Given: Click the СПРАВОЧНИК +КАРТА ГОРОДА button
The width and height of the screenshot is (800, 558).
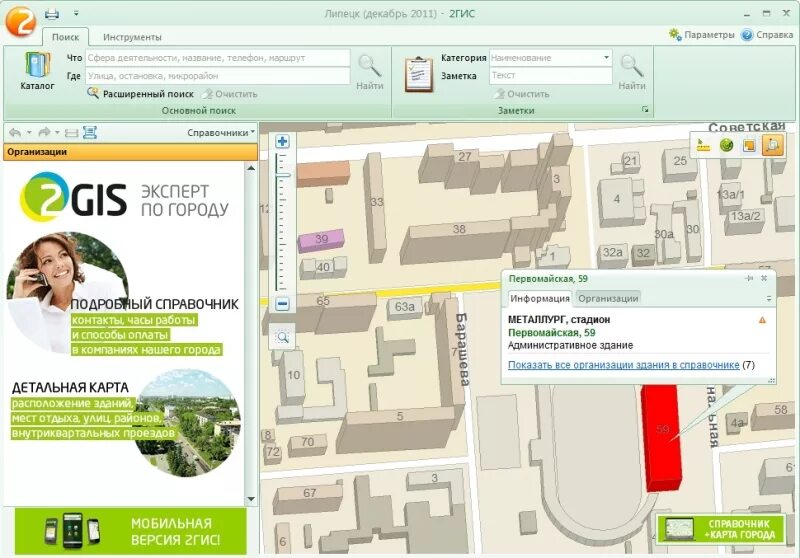Looking at the screenshot, I should (x=721, y=528).
